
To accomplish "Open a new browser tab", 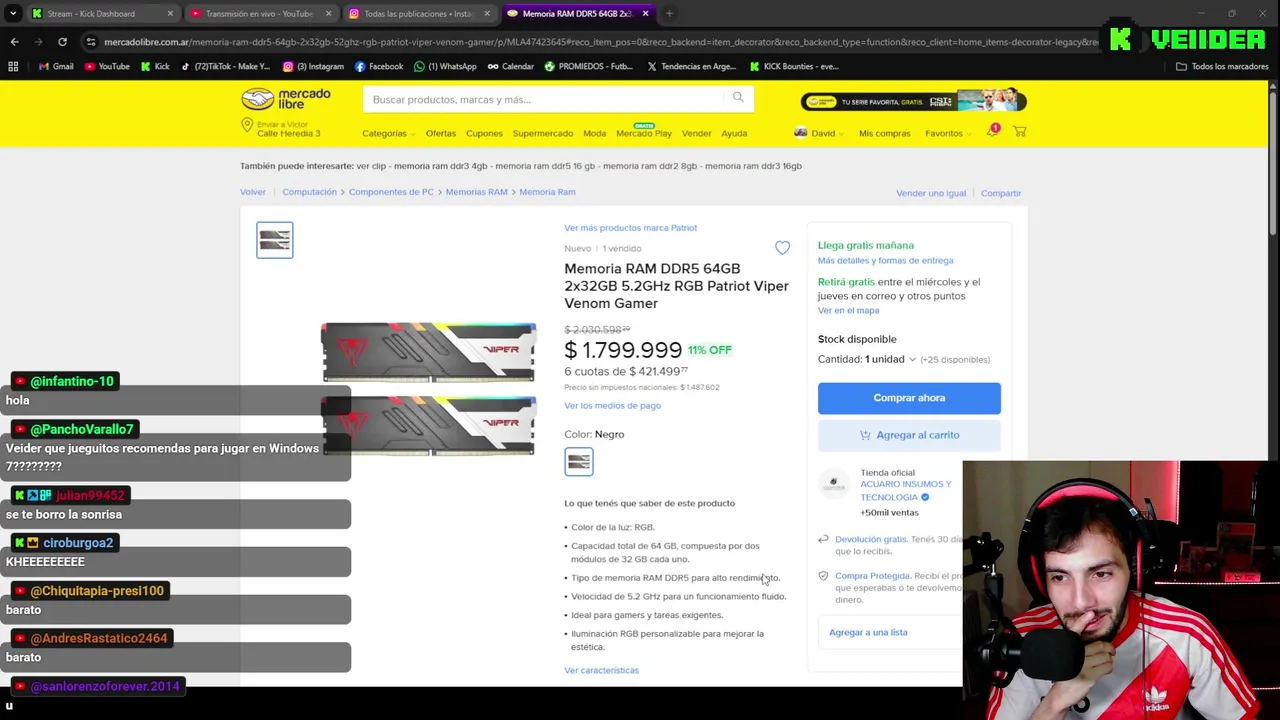I will (x=669, y=14).
